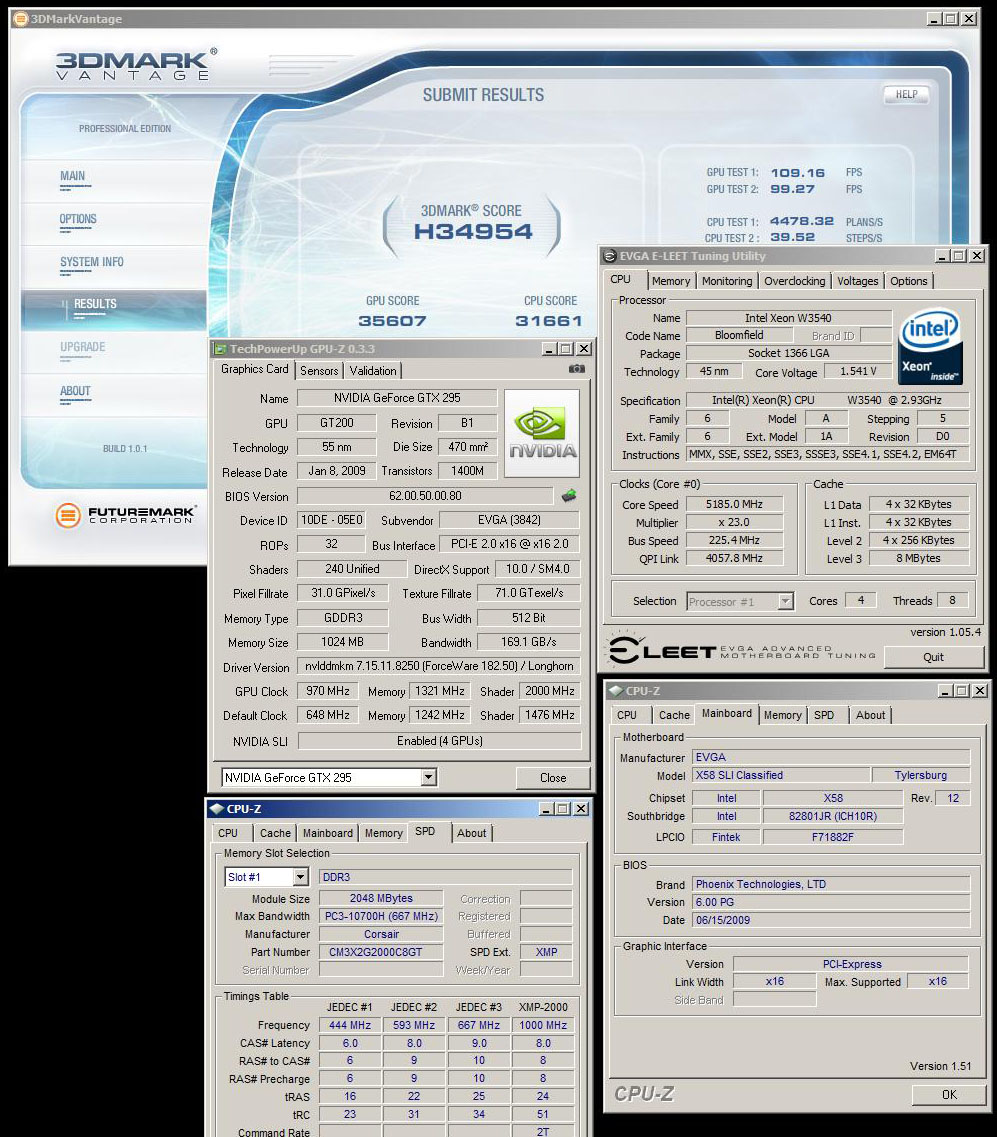997x1137 pixels.
Task: Open the Cache tab in the CPU-Z SPD window
Action: (x=276, y=833)
